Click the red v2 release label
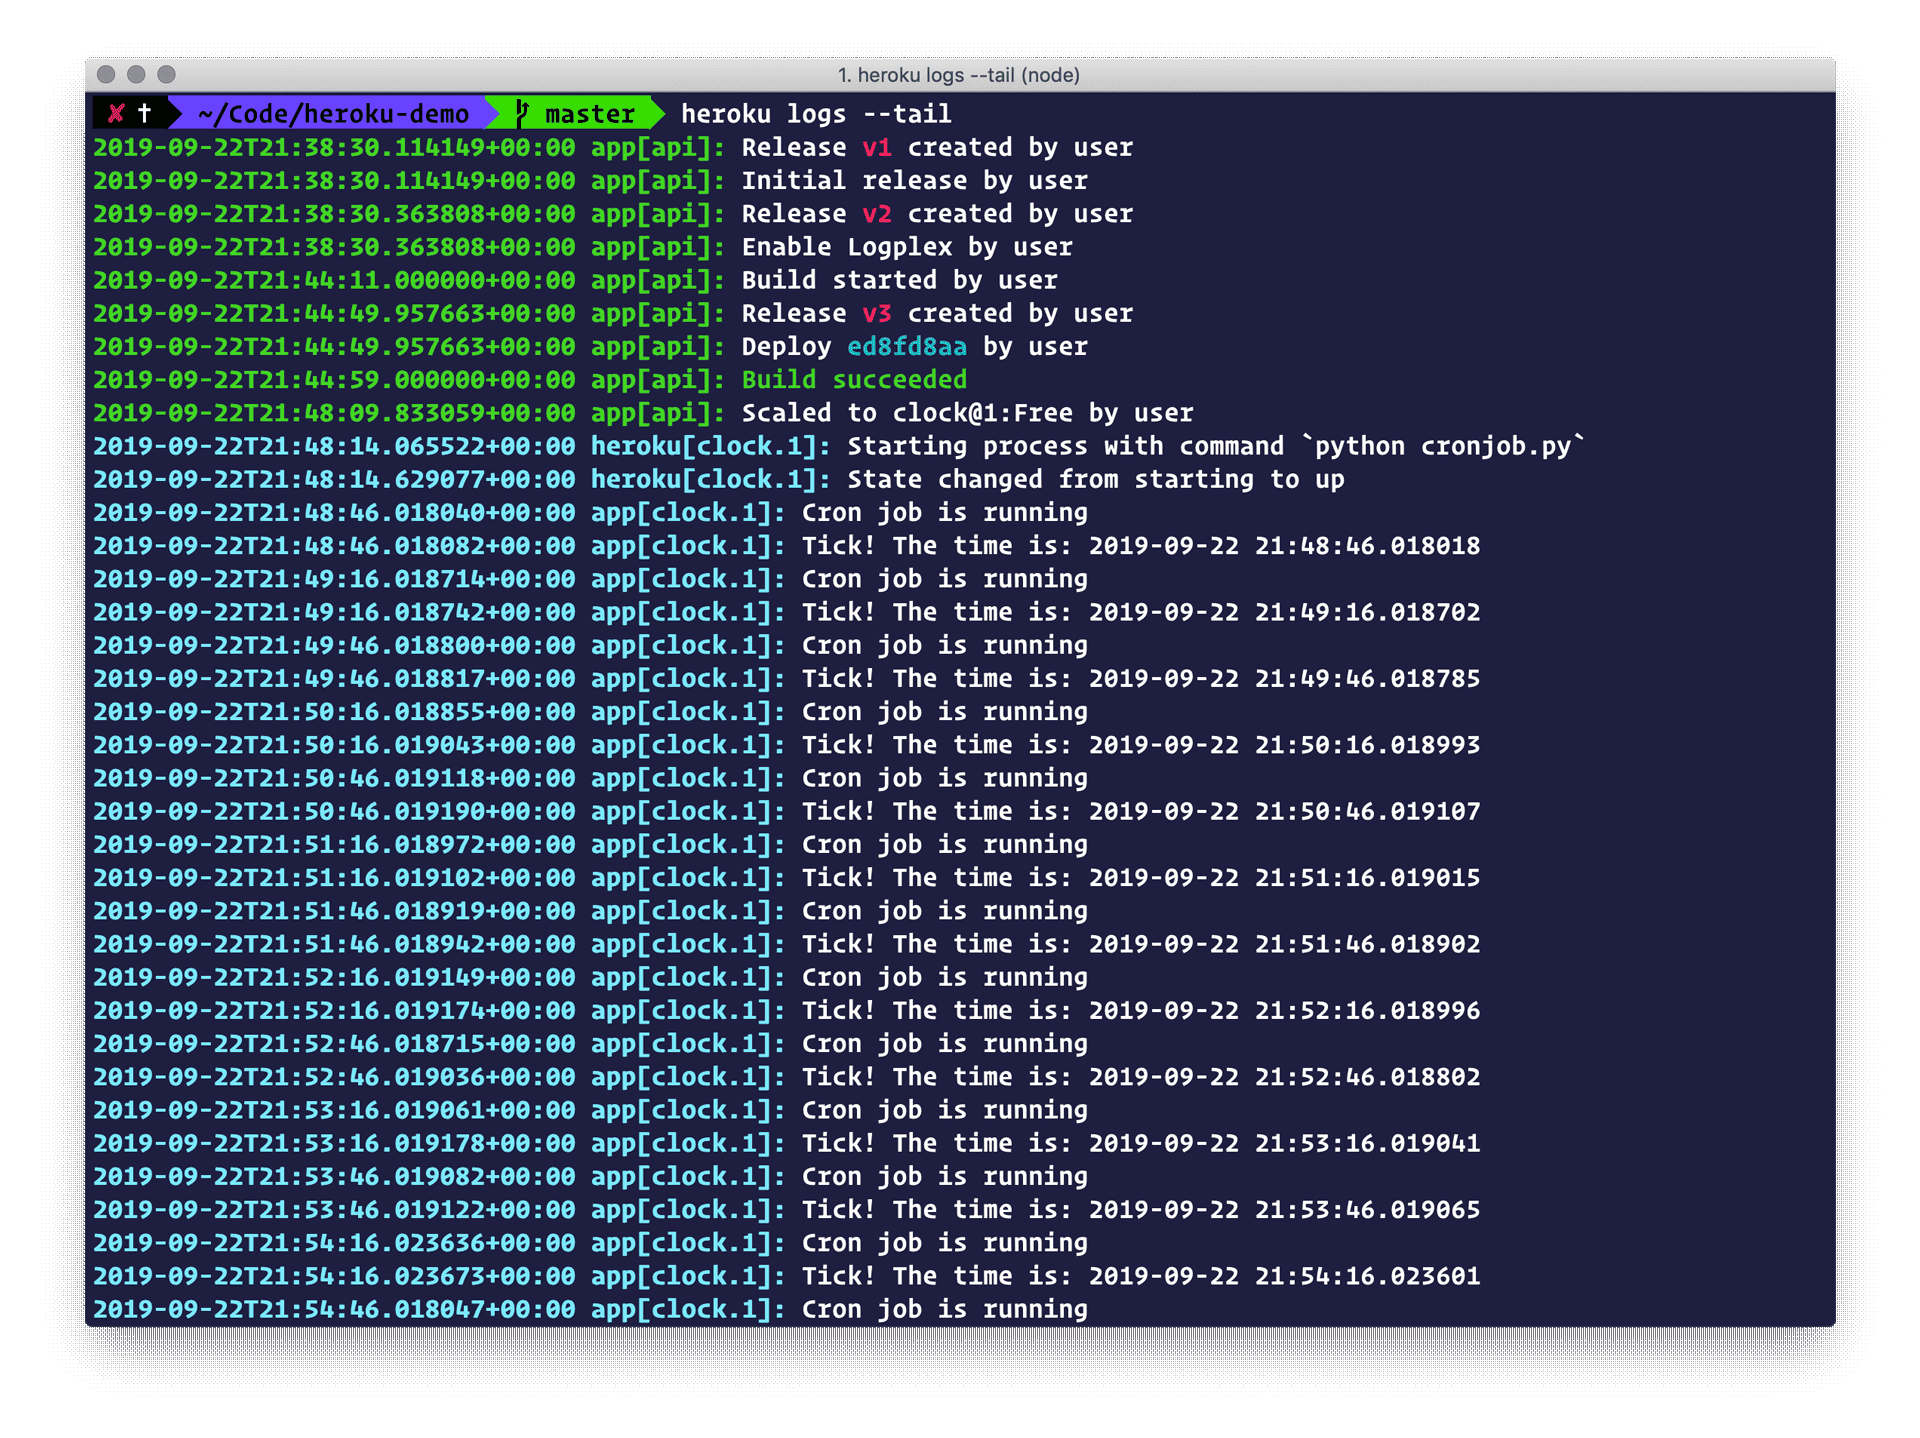 coord(877,214)
